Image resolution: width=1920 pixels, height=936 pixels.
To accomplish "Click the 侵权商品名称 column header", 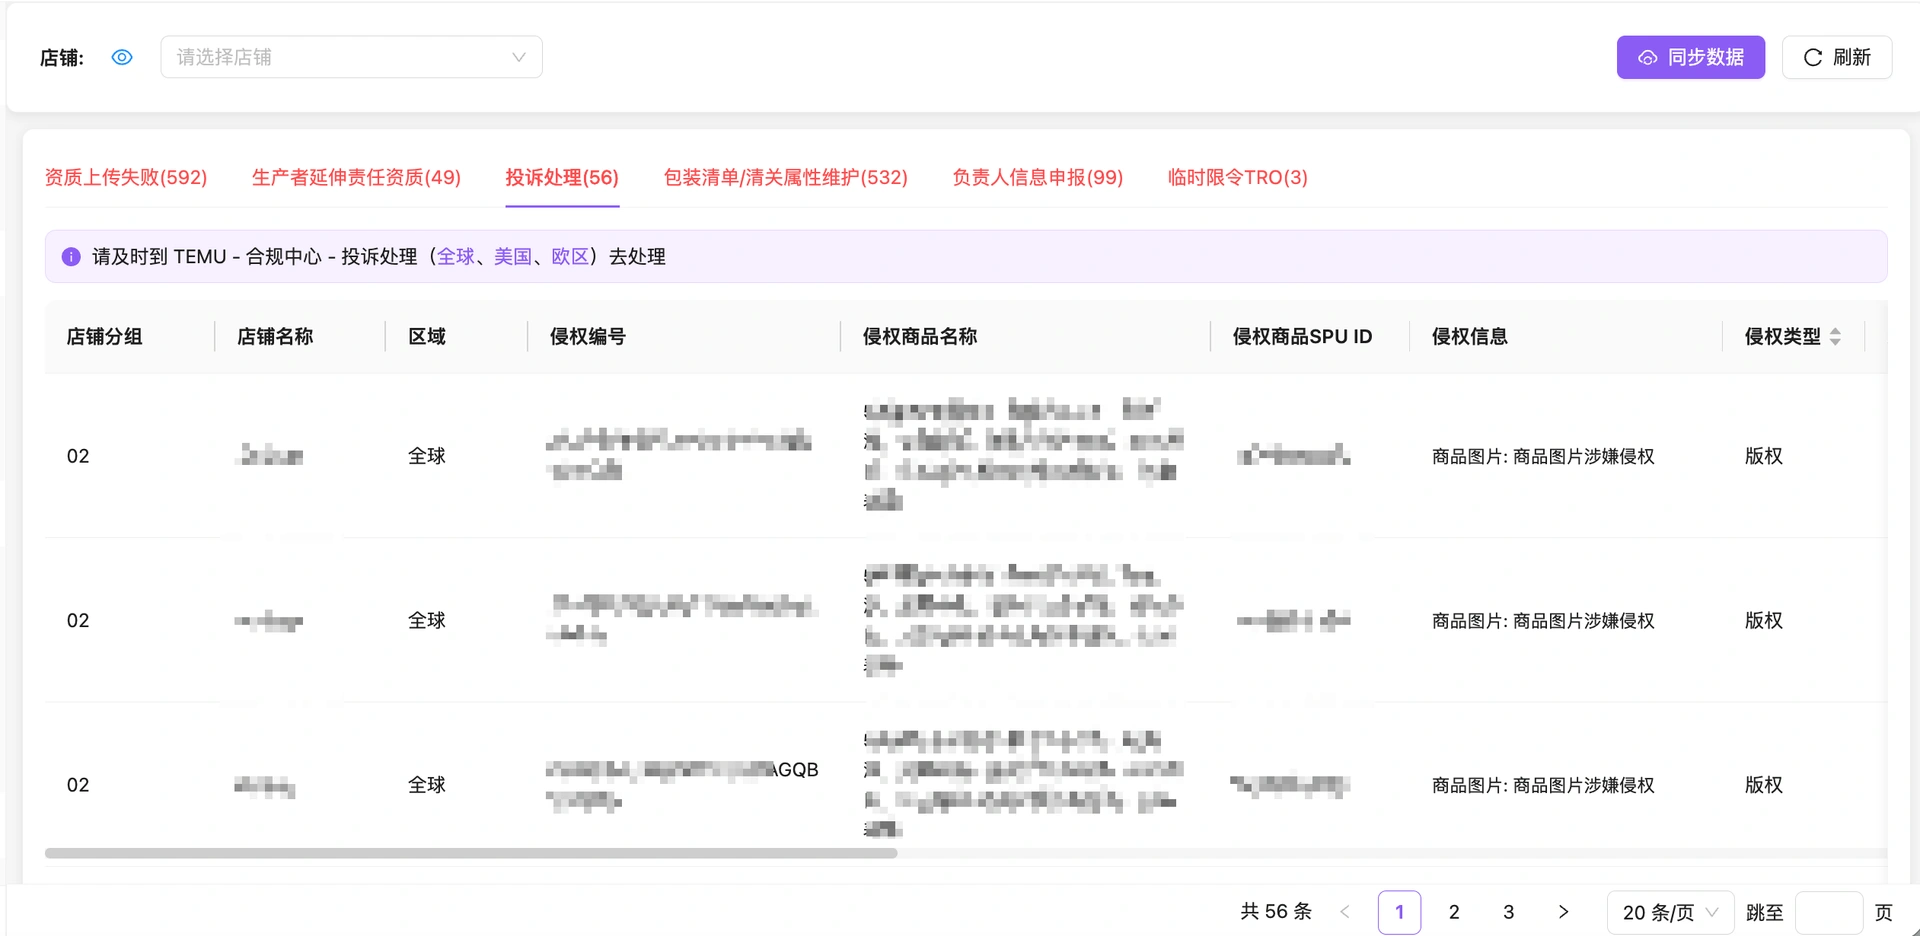I will point(1025,337).
